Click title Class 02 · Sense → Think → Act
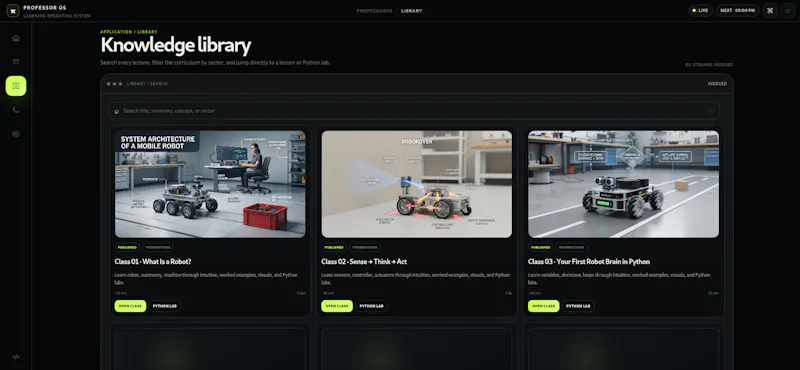This screenshot has height=370, width=800. tap(364, 262)
